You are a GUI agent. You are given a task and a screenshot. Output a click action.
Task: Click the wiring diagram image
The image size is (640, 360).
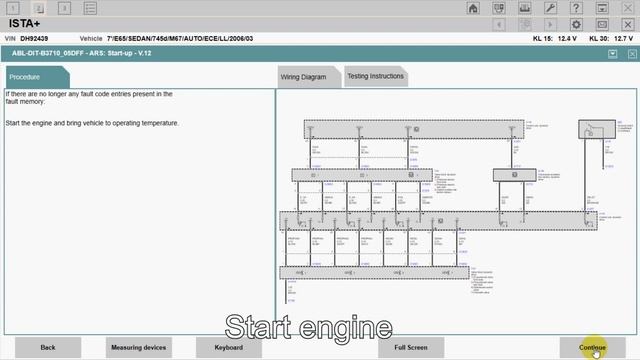455,211
